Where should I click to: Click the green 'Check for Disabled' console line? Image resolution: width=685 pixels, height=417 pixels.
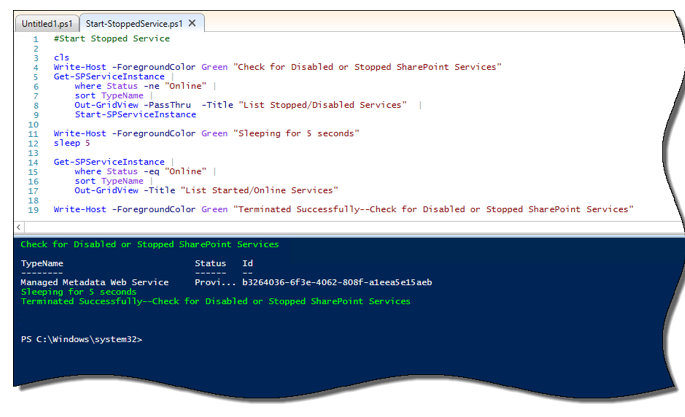(x=149, y=245)
